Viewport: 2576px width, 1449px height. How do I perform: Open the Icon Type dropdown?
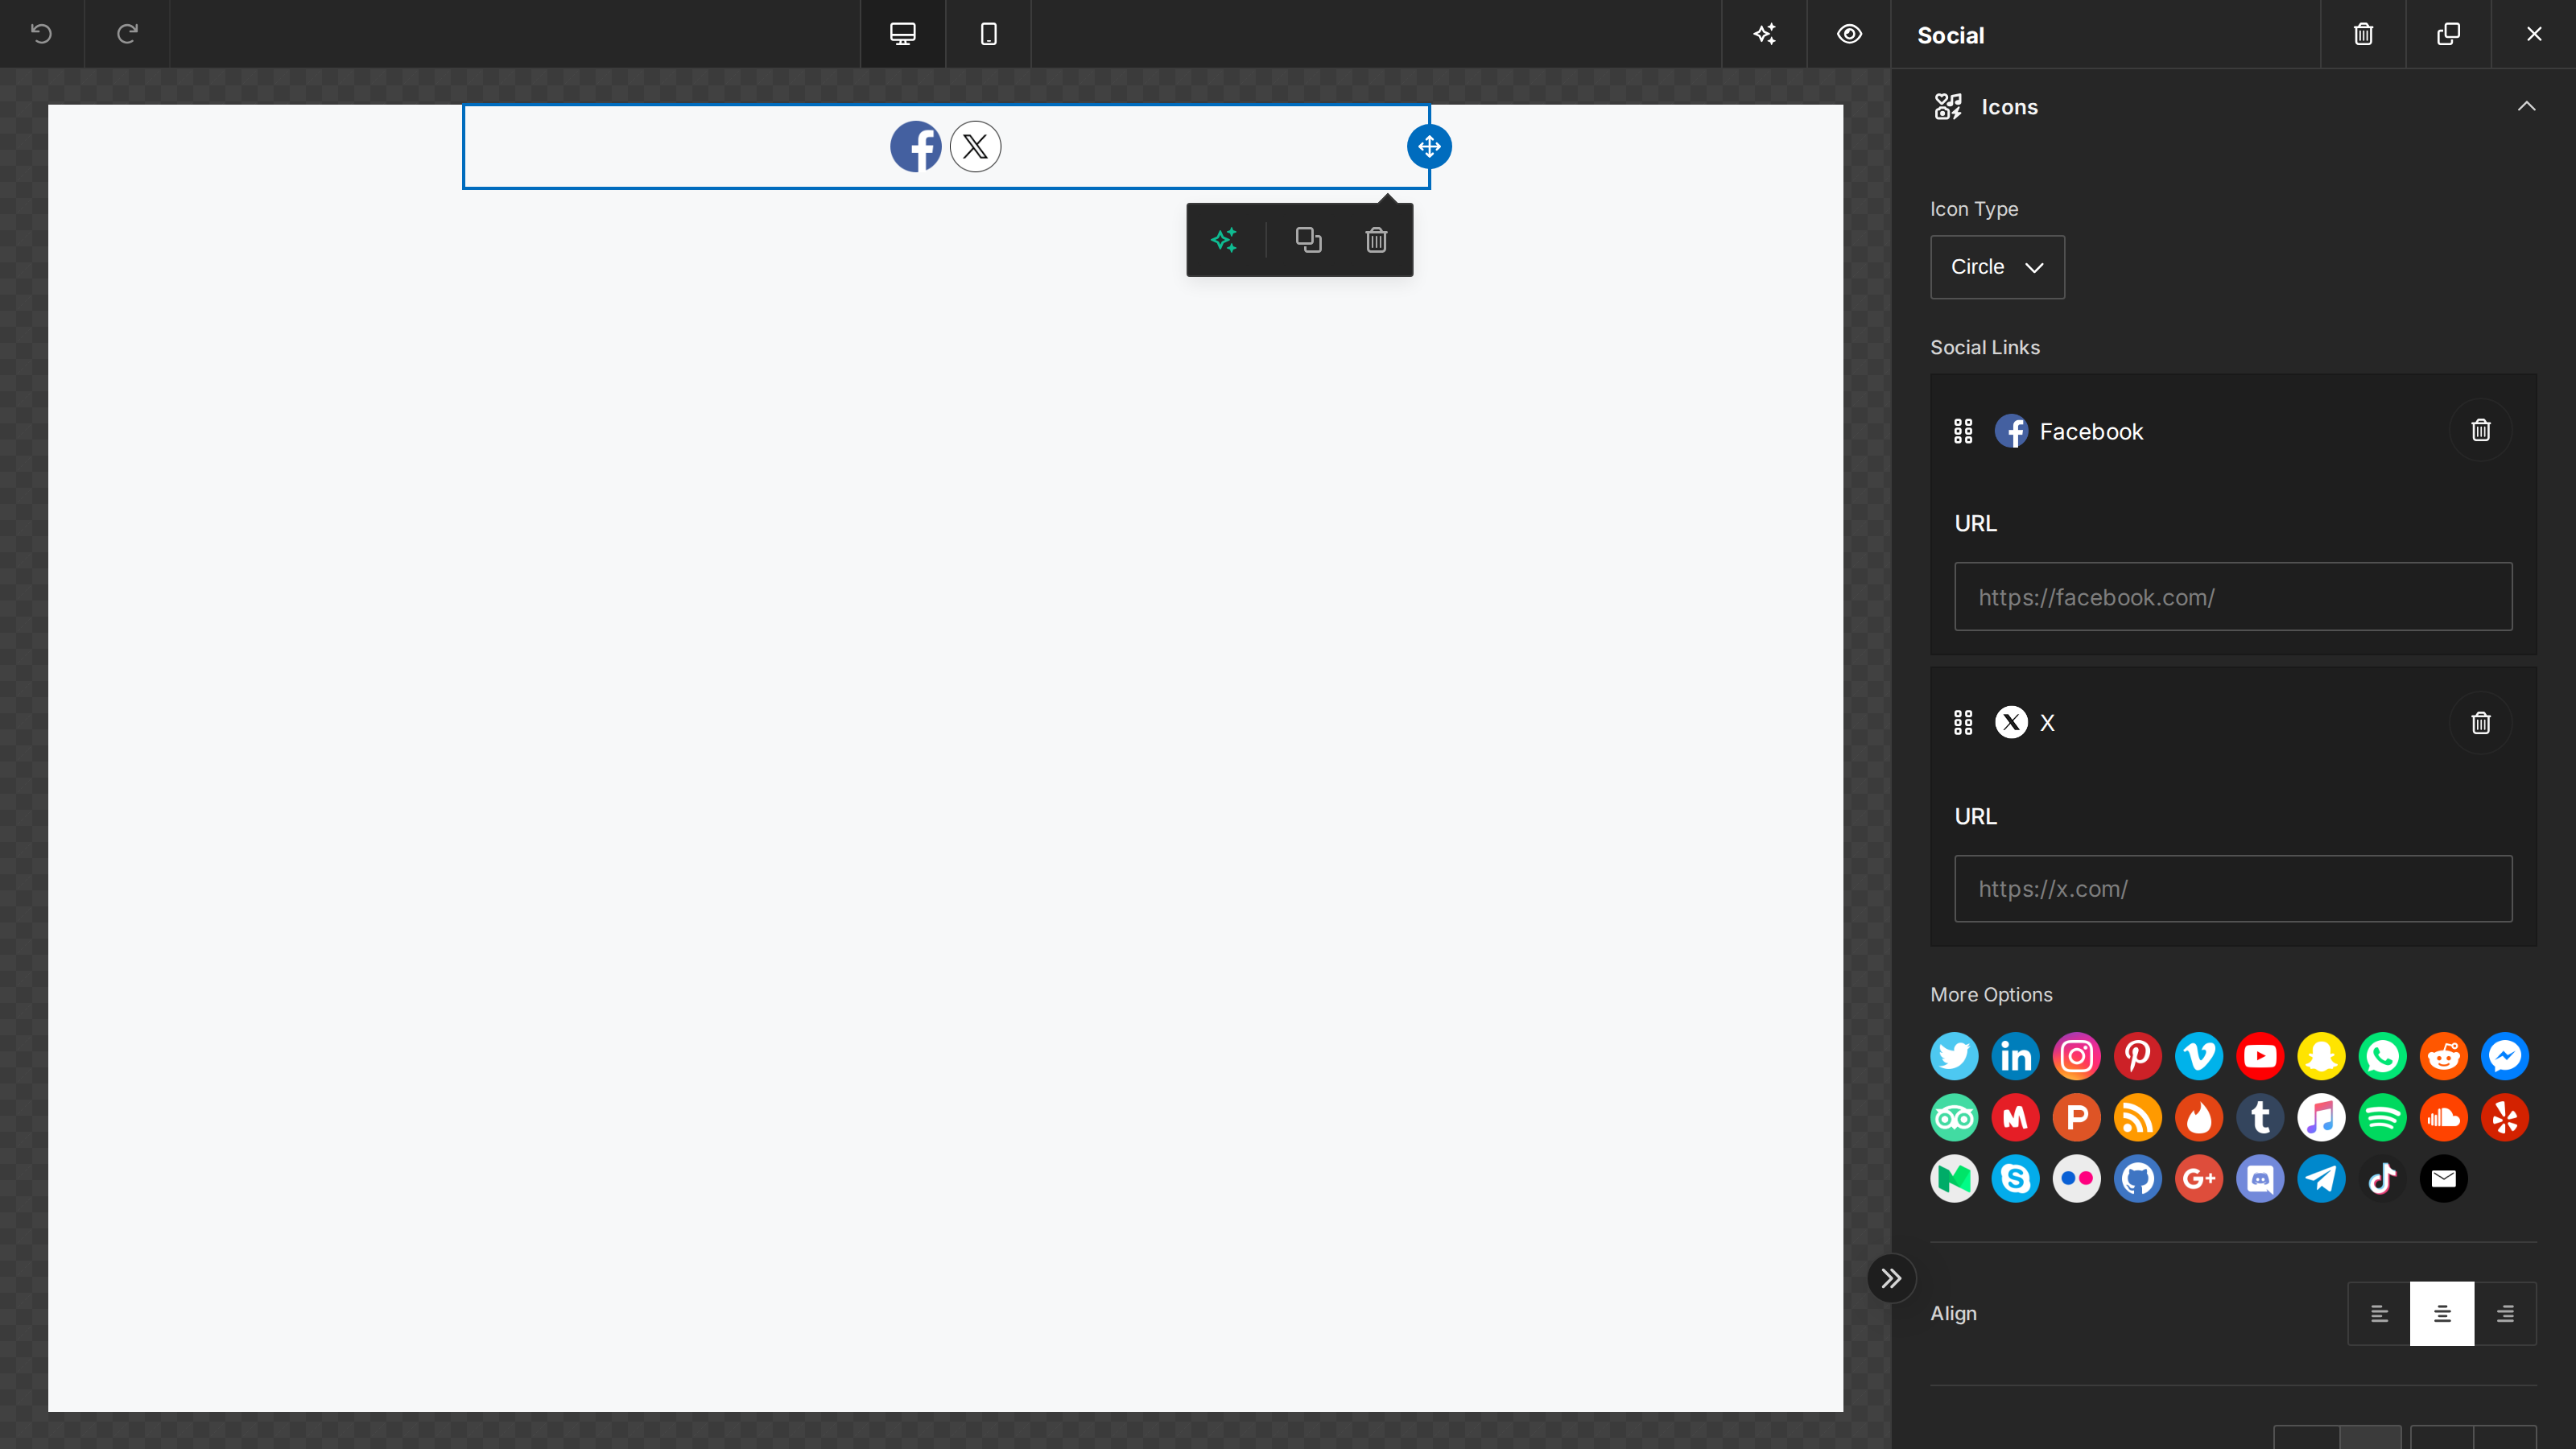(x=1997, y=267)
